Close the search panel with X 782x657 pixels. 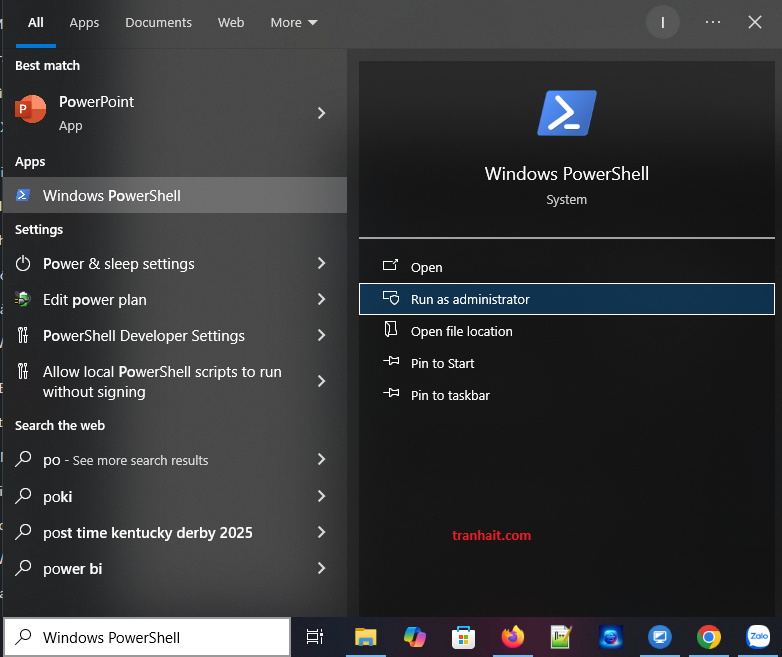(755, 22)
